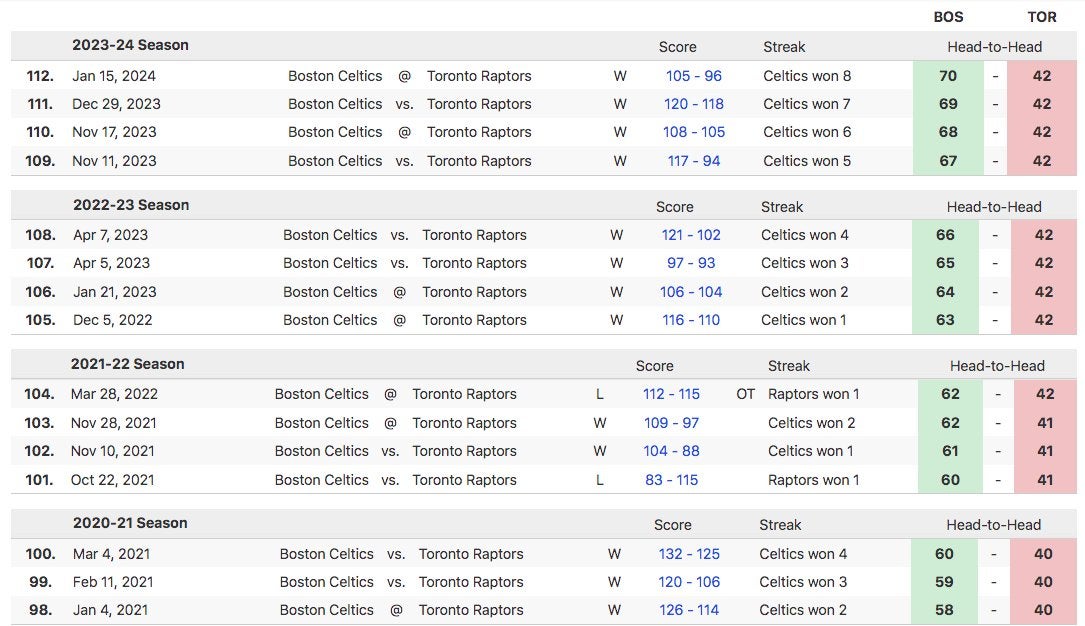The width and height of the screenshot is (1085, 626).
Task: Select the BOS column heading
Action: pos(948,17)
